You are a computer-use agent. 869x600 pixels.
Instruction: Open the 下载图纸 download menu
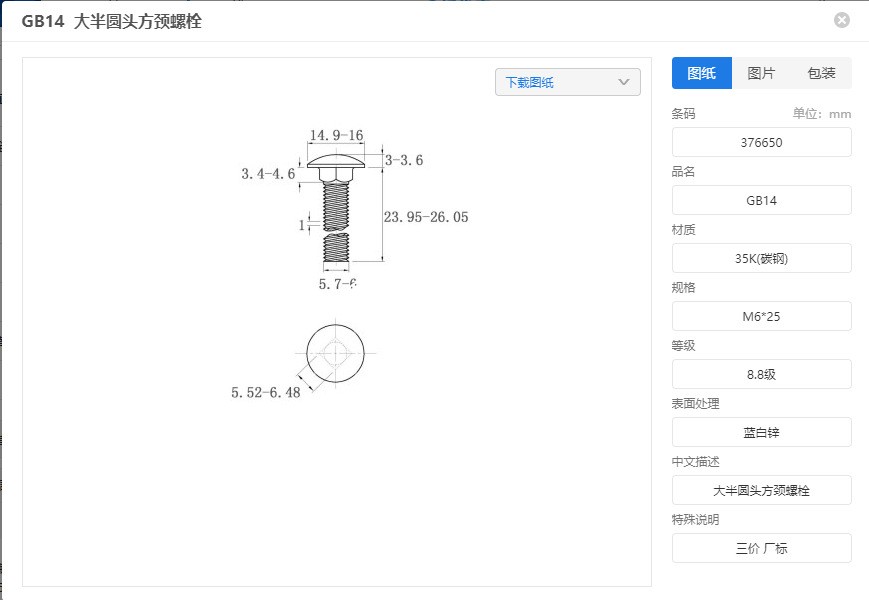[568, 82]
